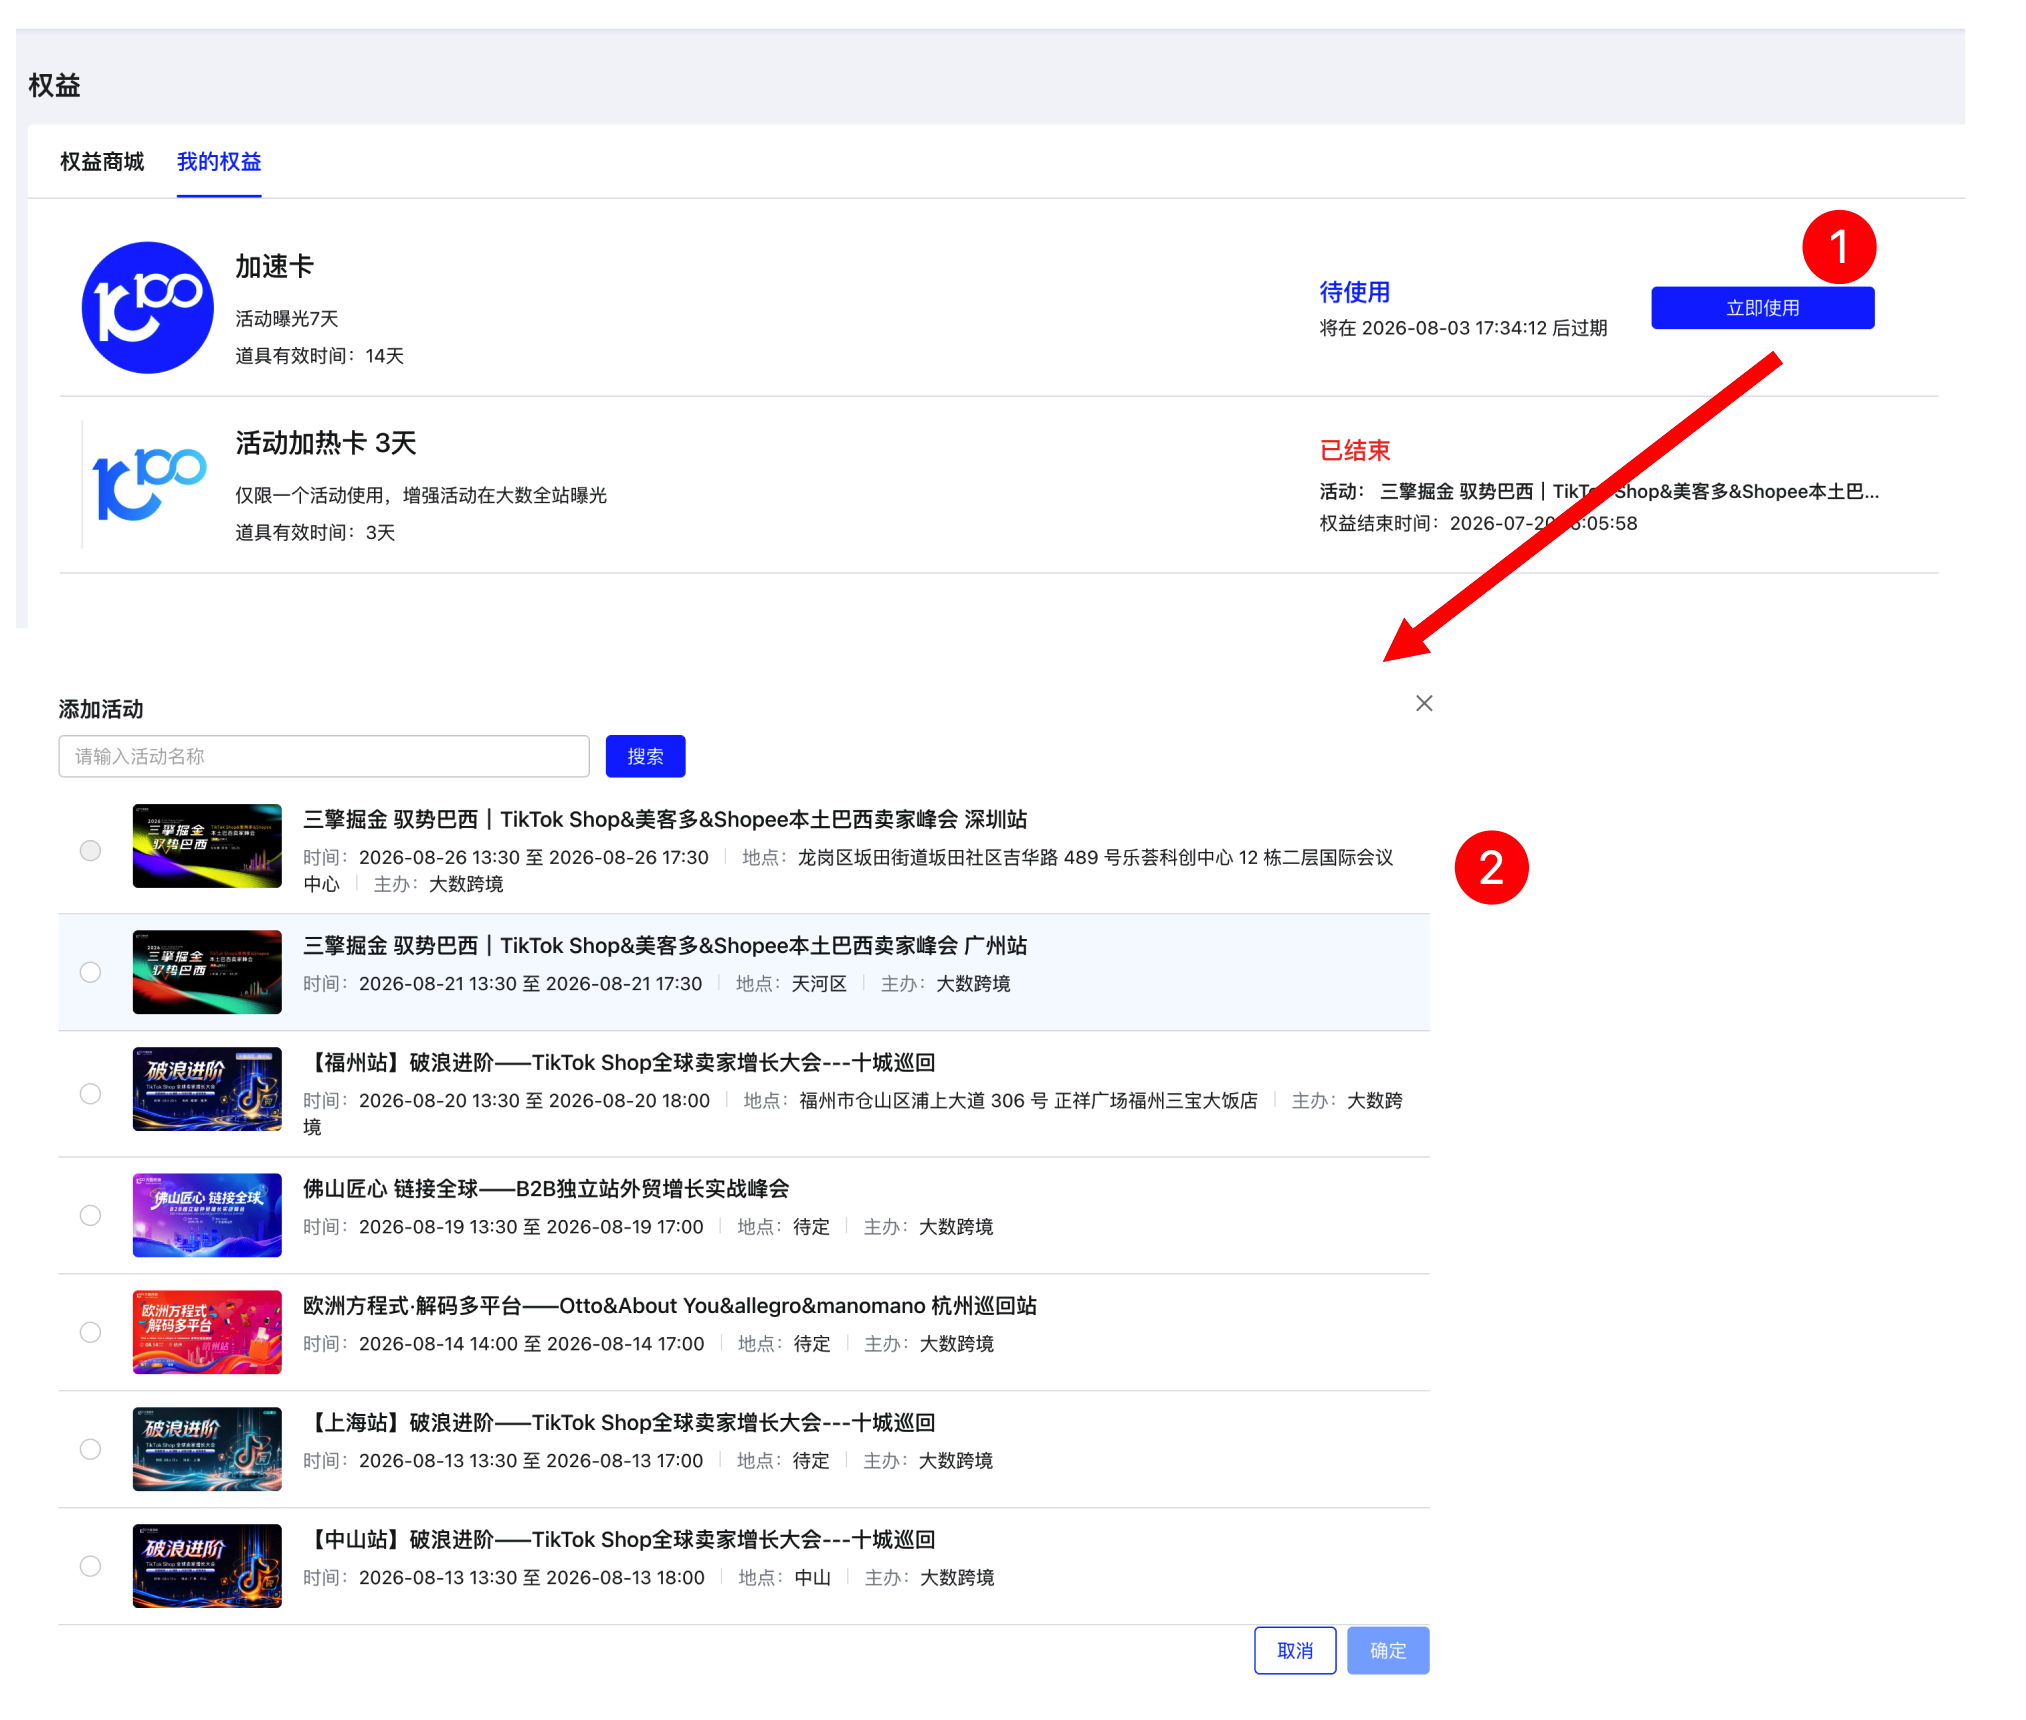This screenshot has height=1720, width=2026.
Task: Click the 龙岗区坂田街道 address text
Action: click(848, 870)
